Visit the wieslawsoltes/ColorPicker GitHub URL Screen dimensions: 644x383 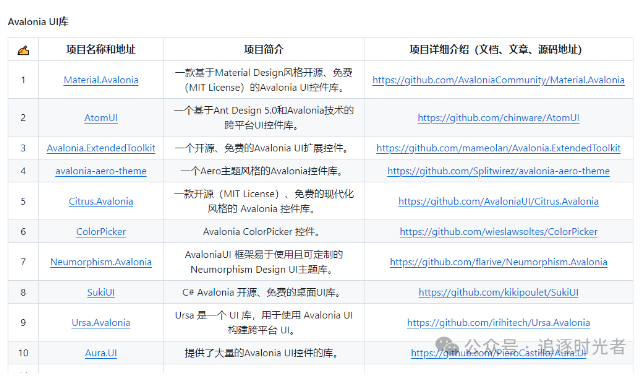click(x=498, y=232)
